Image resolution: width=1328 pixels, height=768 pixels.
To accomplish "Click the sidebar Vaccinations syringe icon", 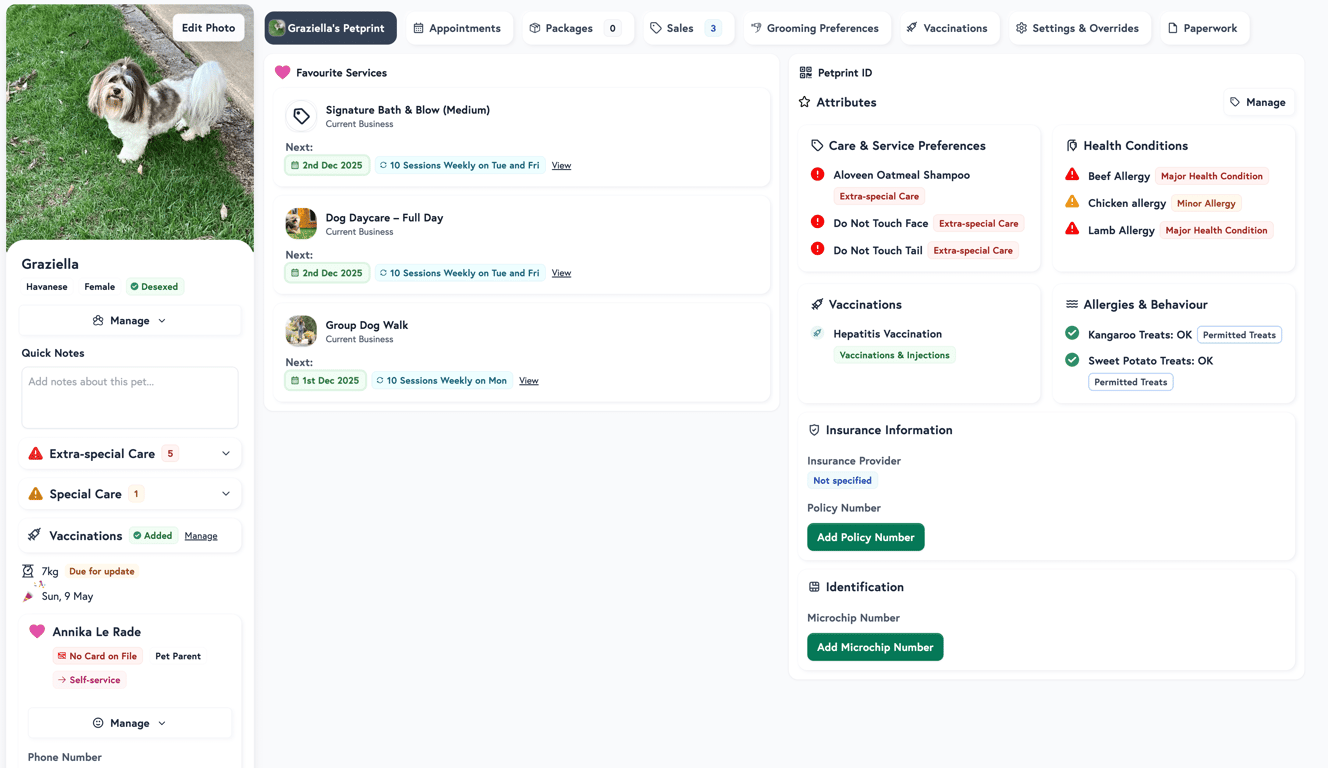I will point(35,535).
